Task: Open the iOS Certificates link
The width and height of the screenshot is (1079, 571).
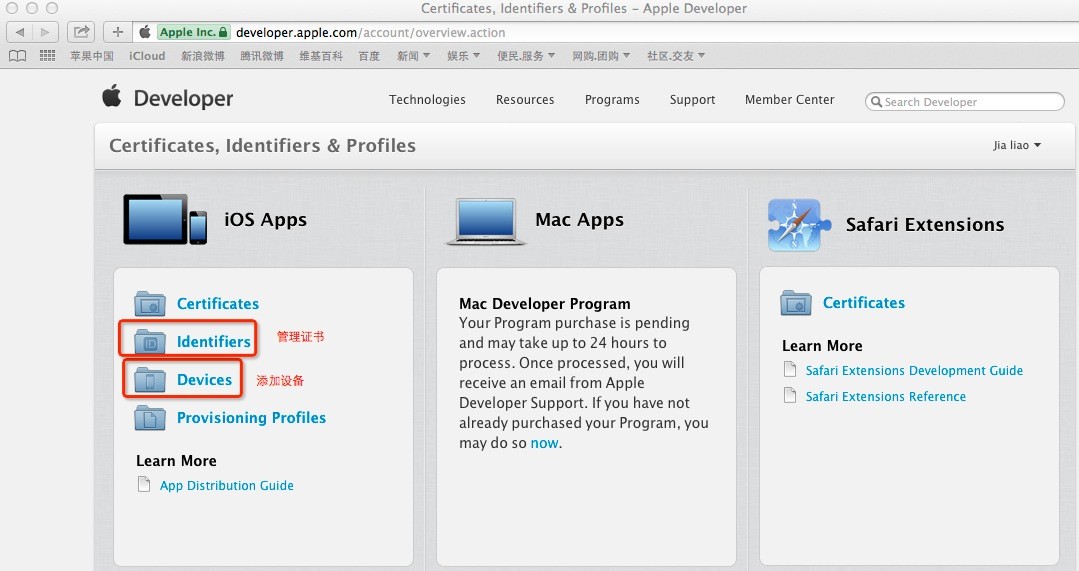Action: point(218,303)
